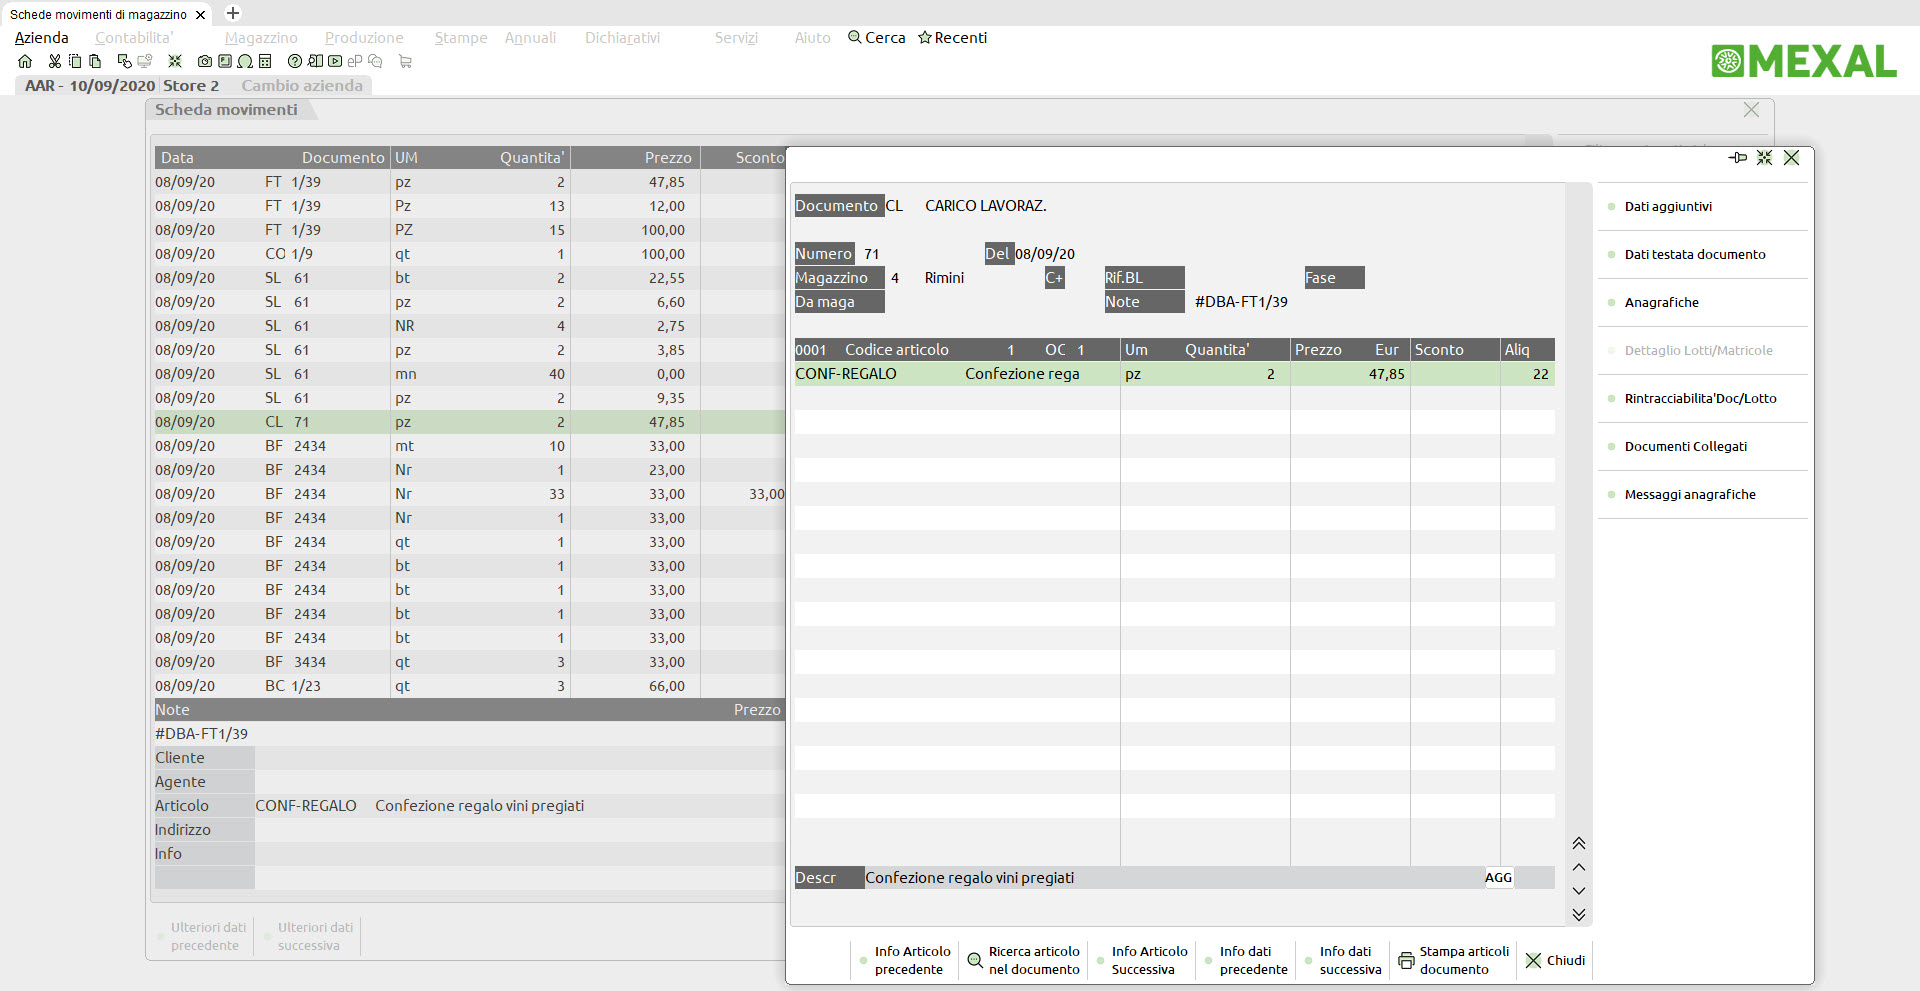Click the Descr input field

click(1100, 877)
